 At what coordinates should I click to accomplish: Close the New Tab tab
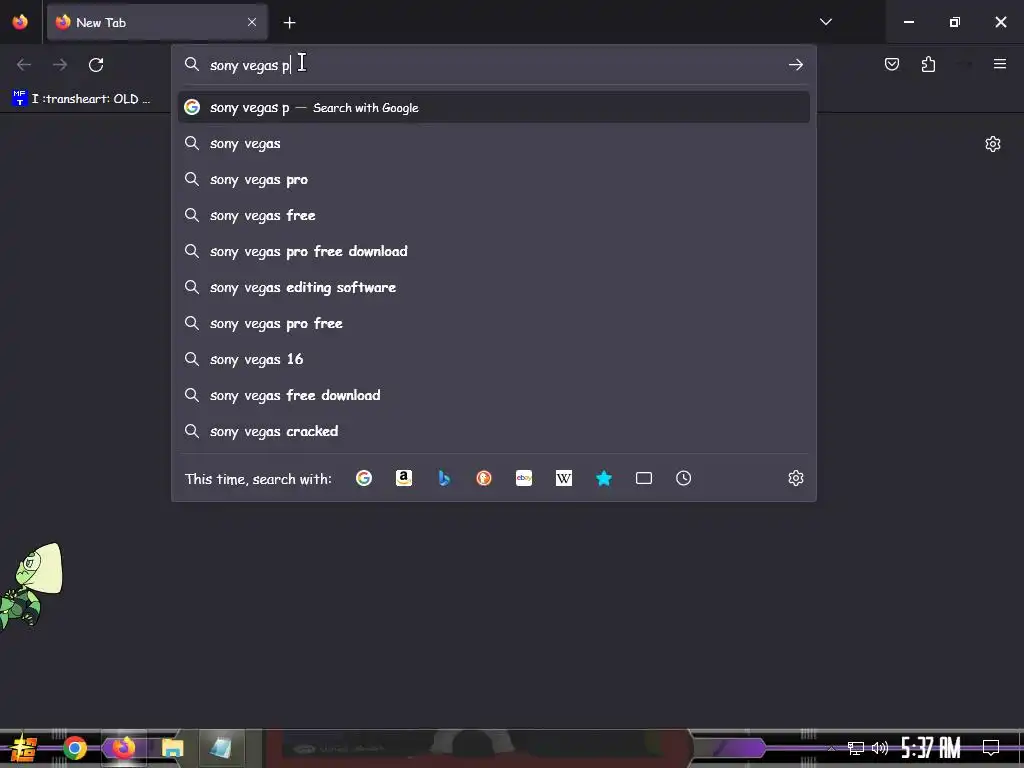(x=252, y=22)
